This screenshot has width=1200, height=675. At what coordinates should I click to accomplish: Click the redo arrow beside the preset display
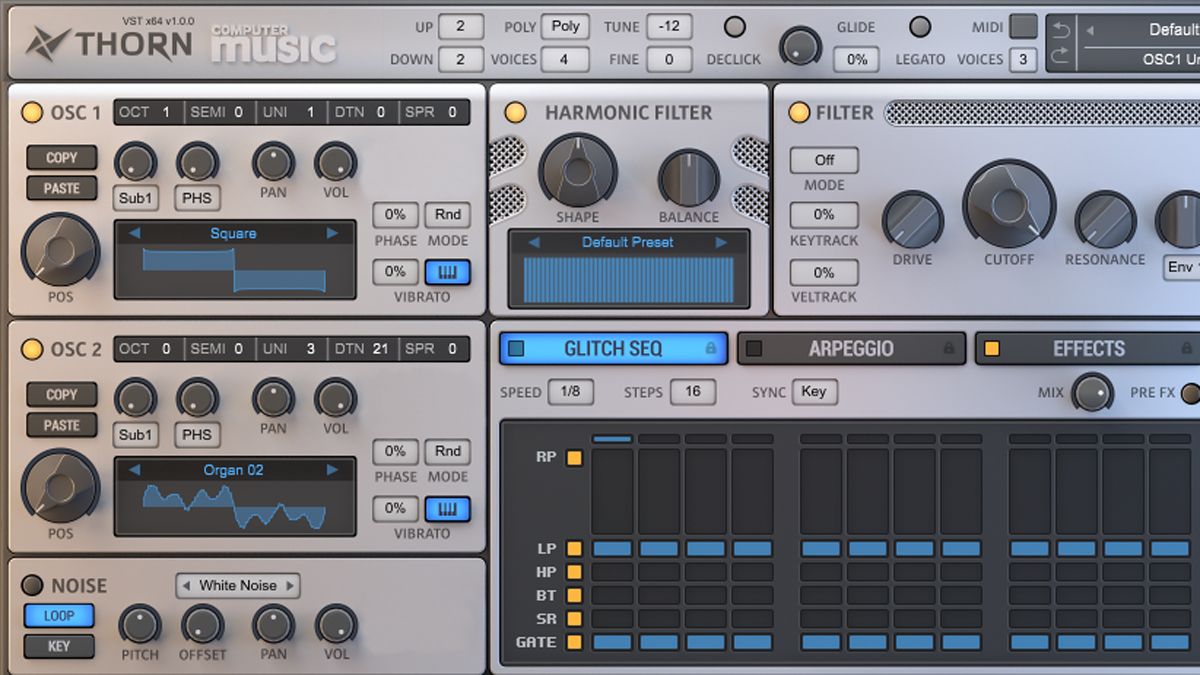[1061, 56]
